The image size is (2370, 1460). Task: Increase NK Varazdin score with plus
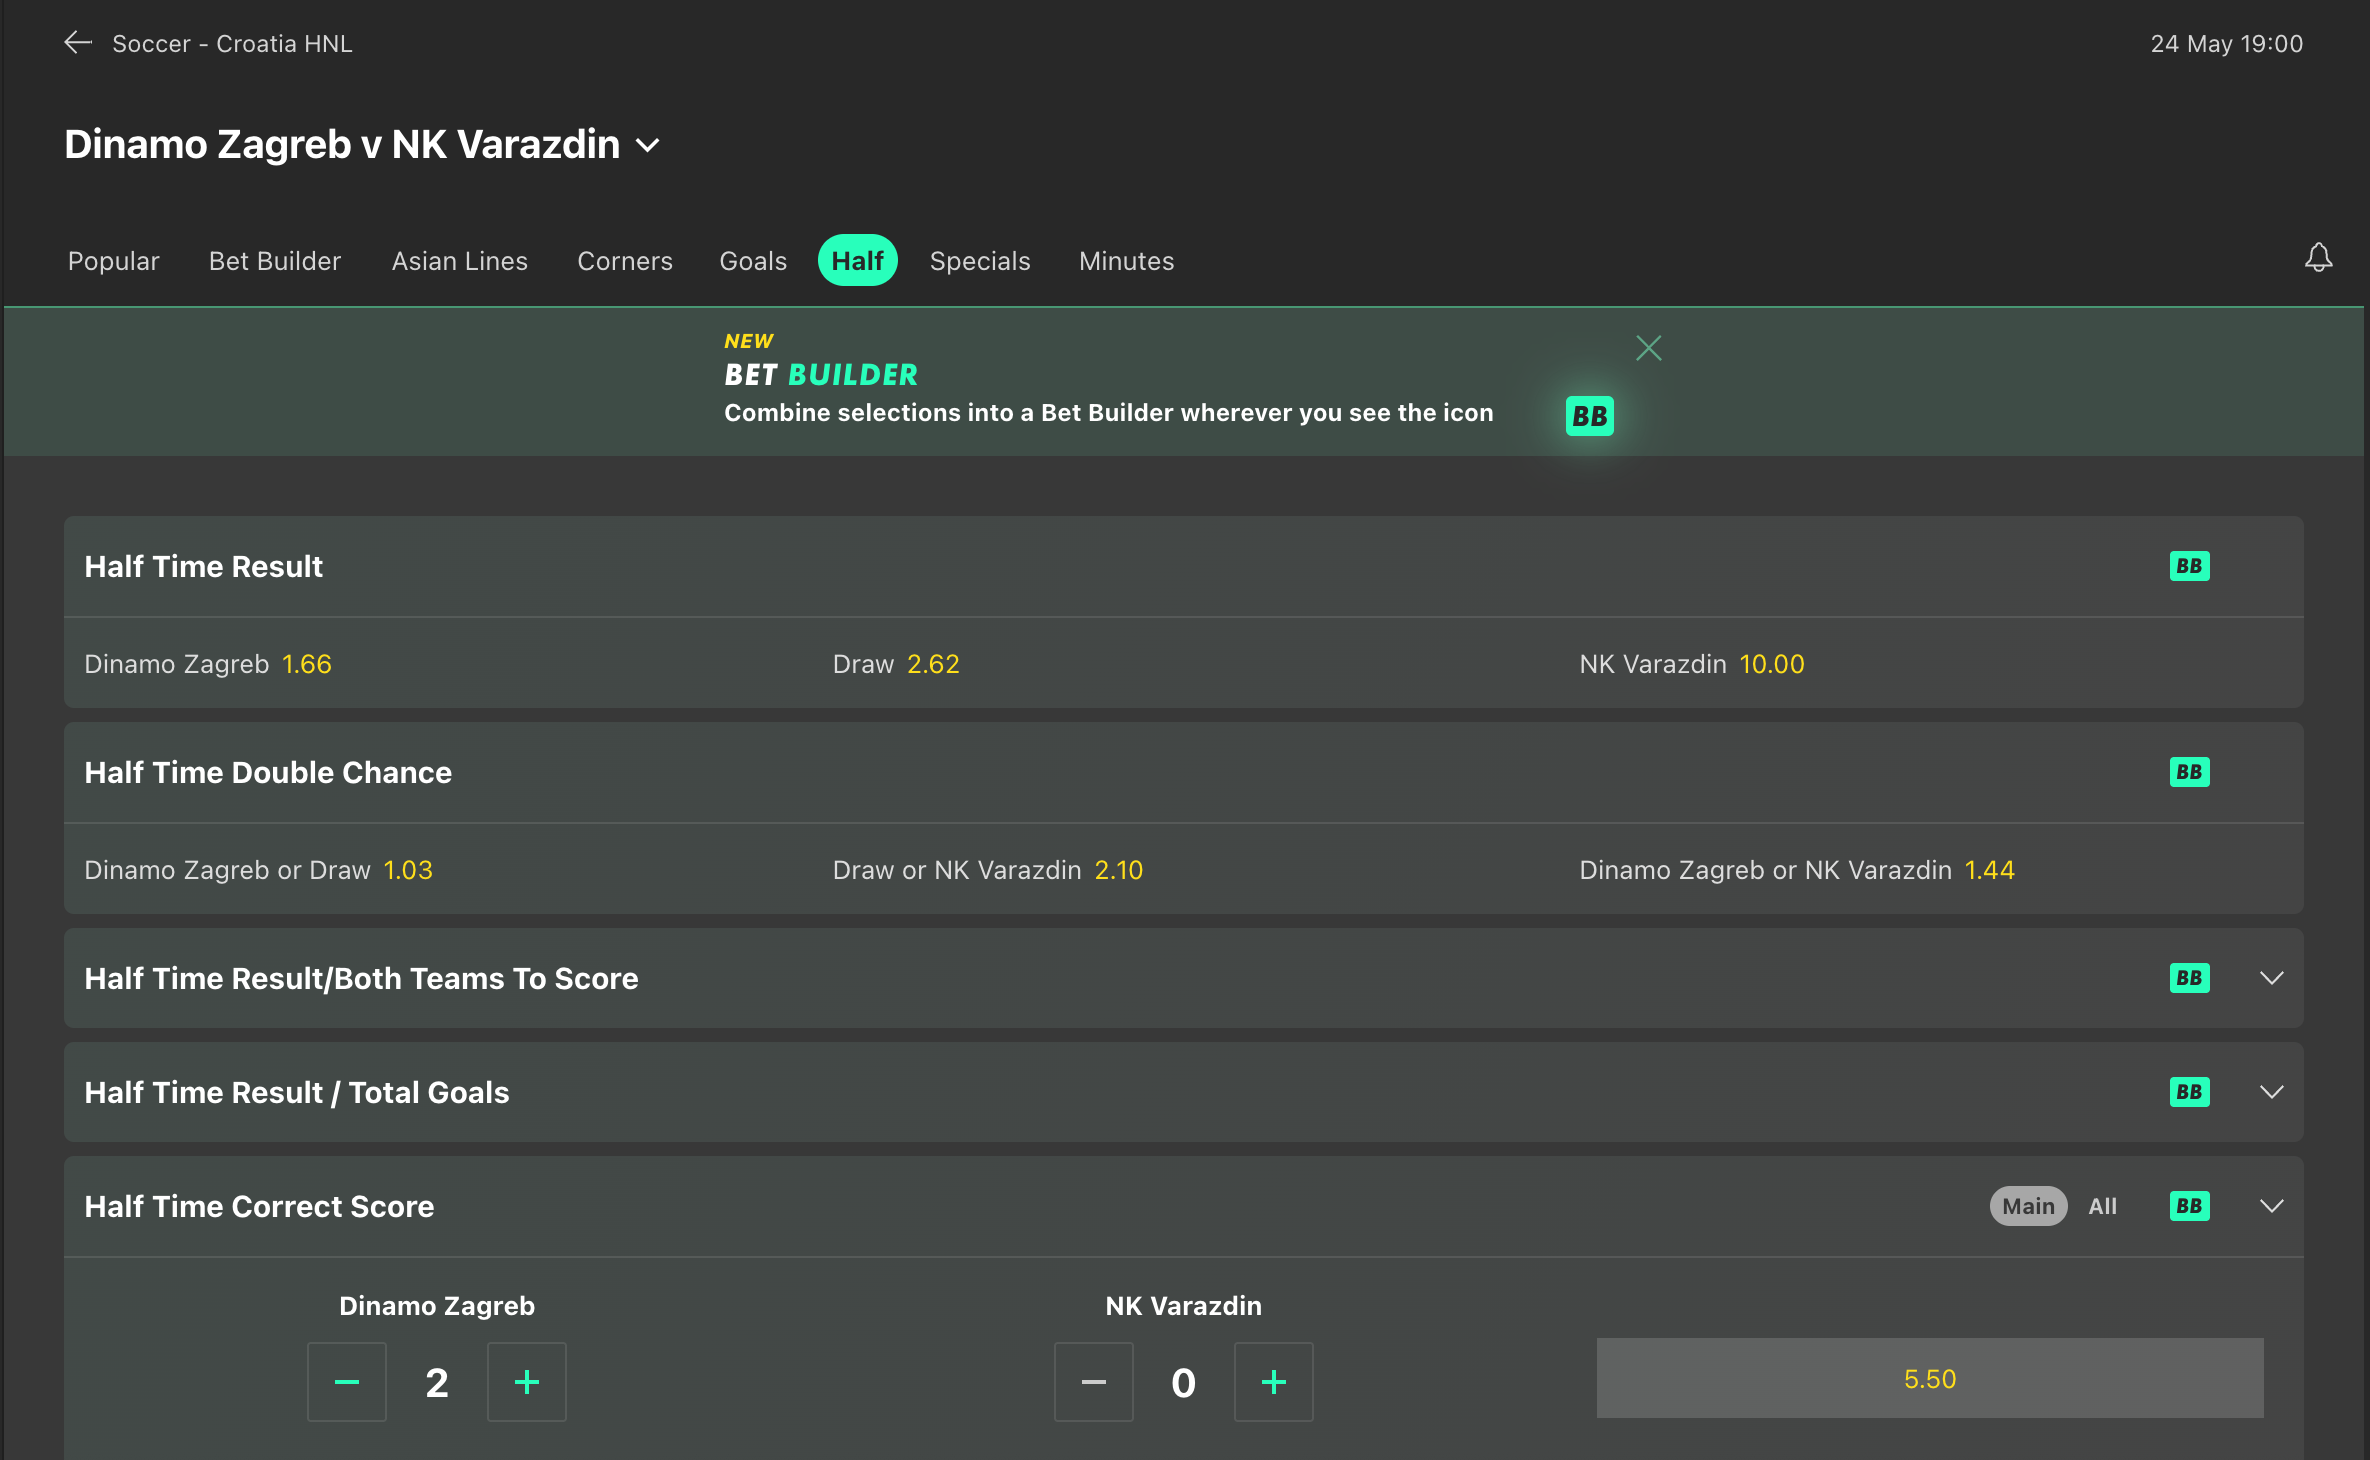point(1274,1382)
